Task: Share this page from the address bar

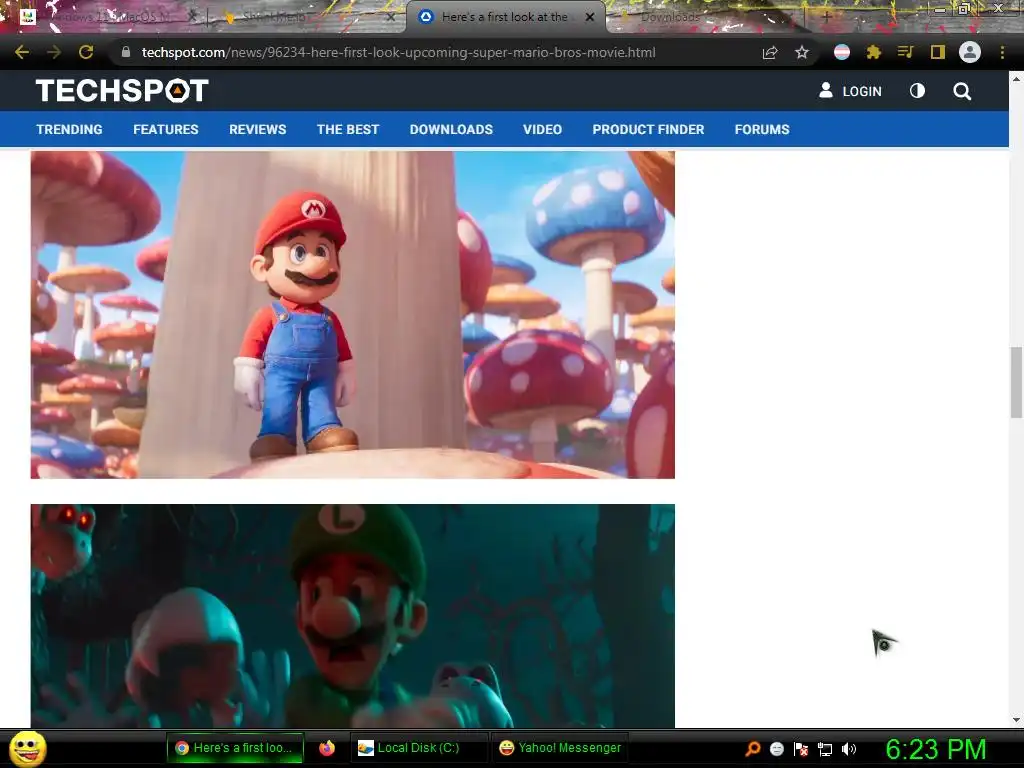Action: pyautogui.click(x=770, y=52)
